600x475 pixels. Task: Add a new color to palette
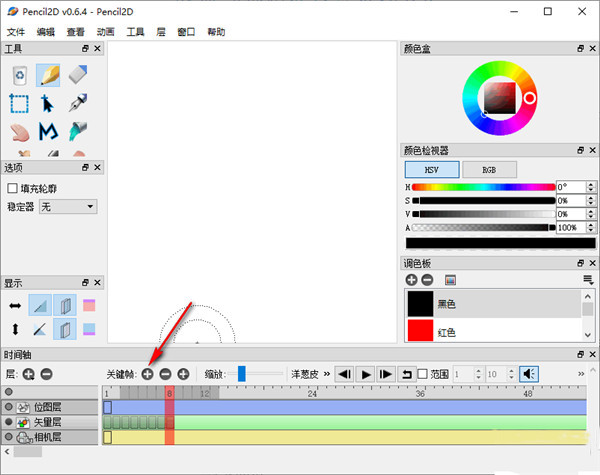tap(411, 280)
